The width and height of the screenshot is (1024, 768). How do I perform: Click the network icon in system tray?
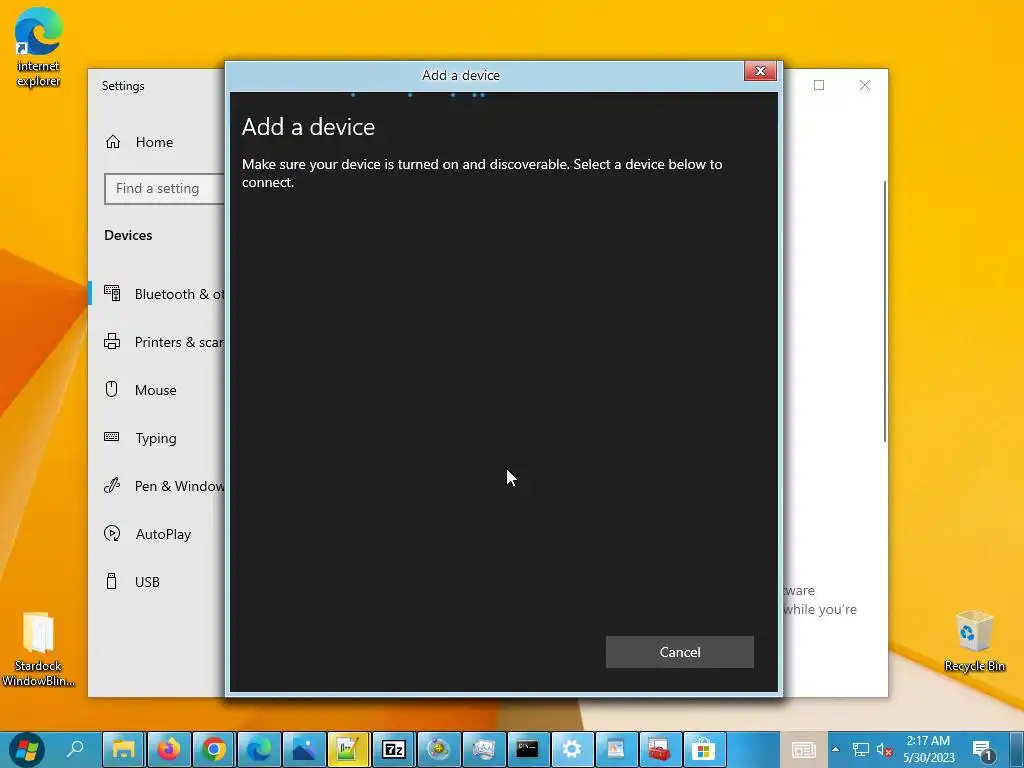click(860, 750)
